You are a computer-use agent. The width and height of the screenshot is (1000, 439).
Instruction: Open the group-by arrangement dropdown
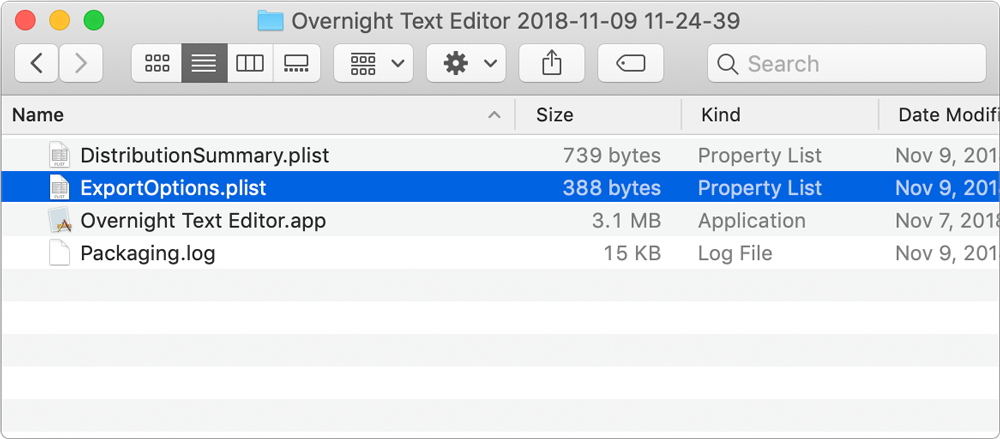[374, 63]
